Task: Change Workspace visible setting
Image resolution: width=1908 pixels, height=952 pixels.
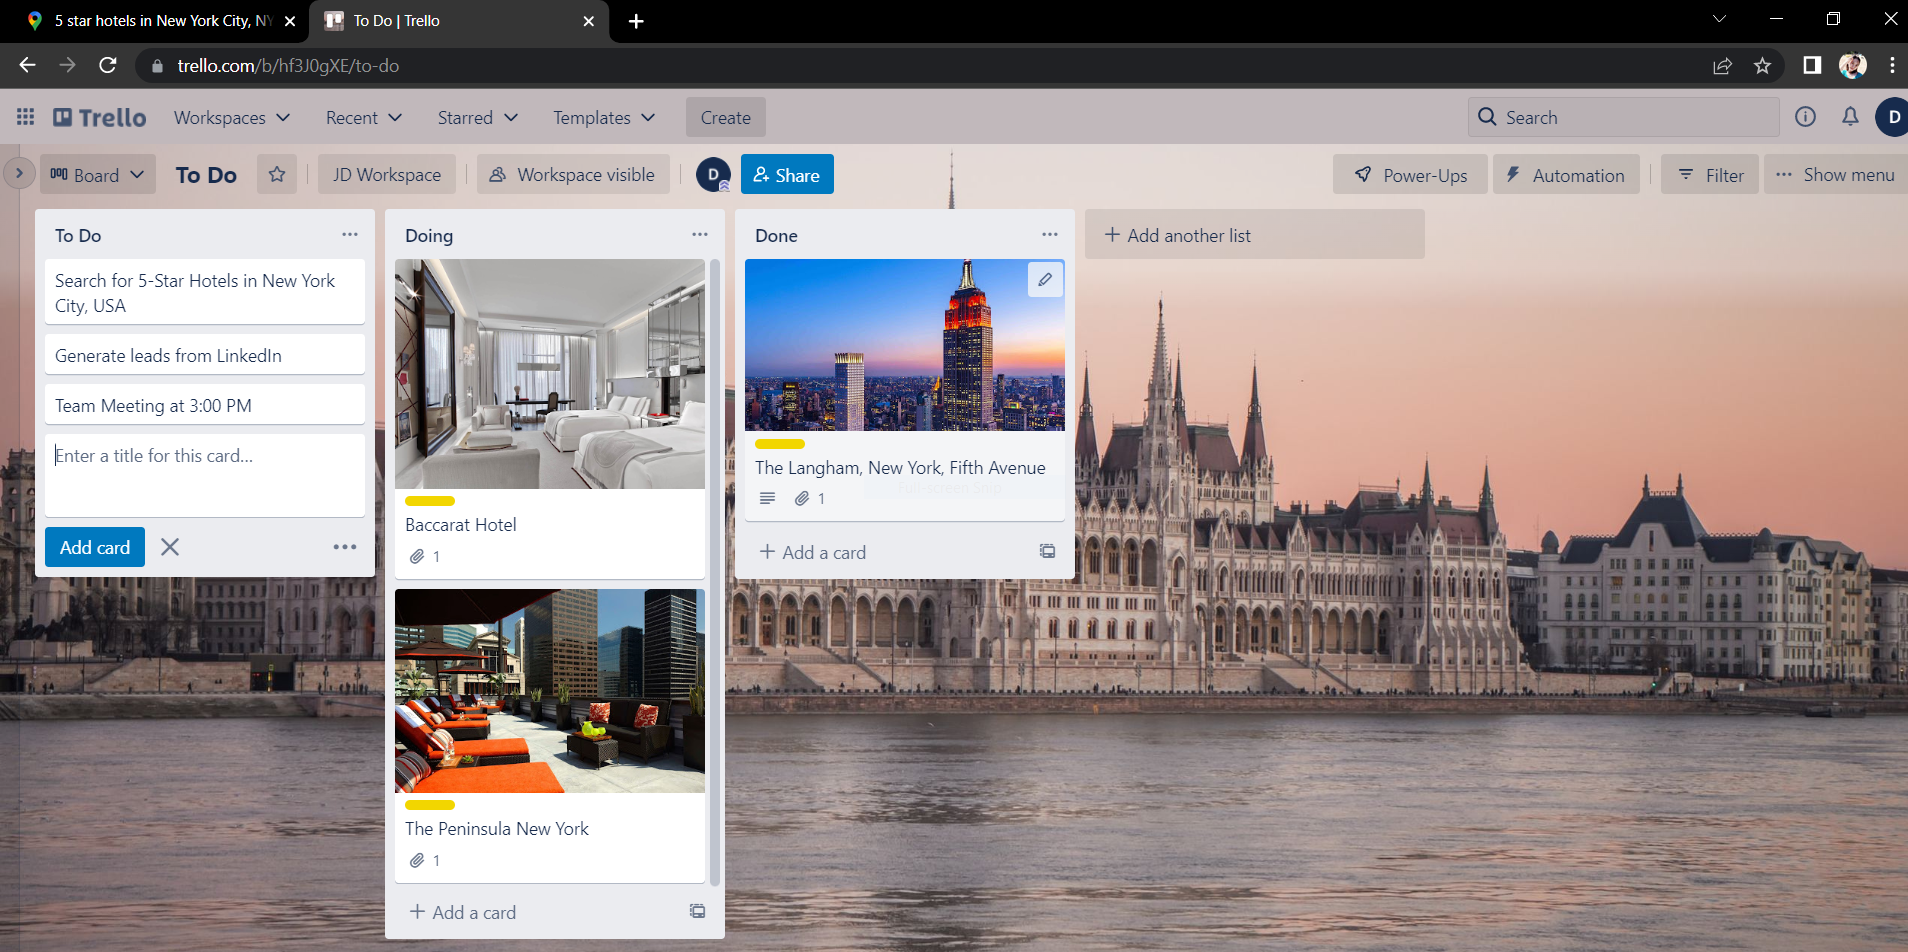Action: 572,174
